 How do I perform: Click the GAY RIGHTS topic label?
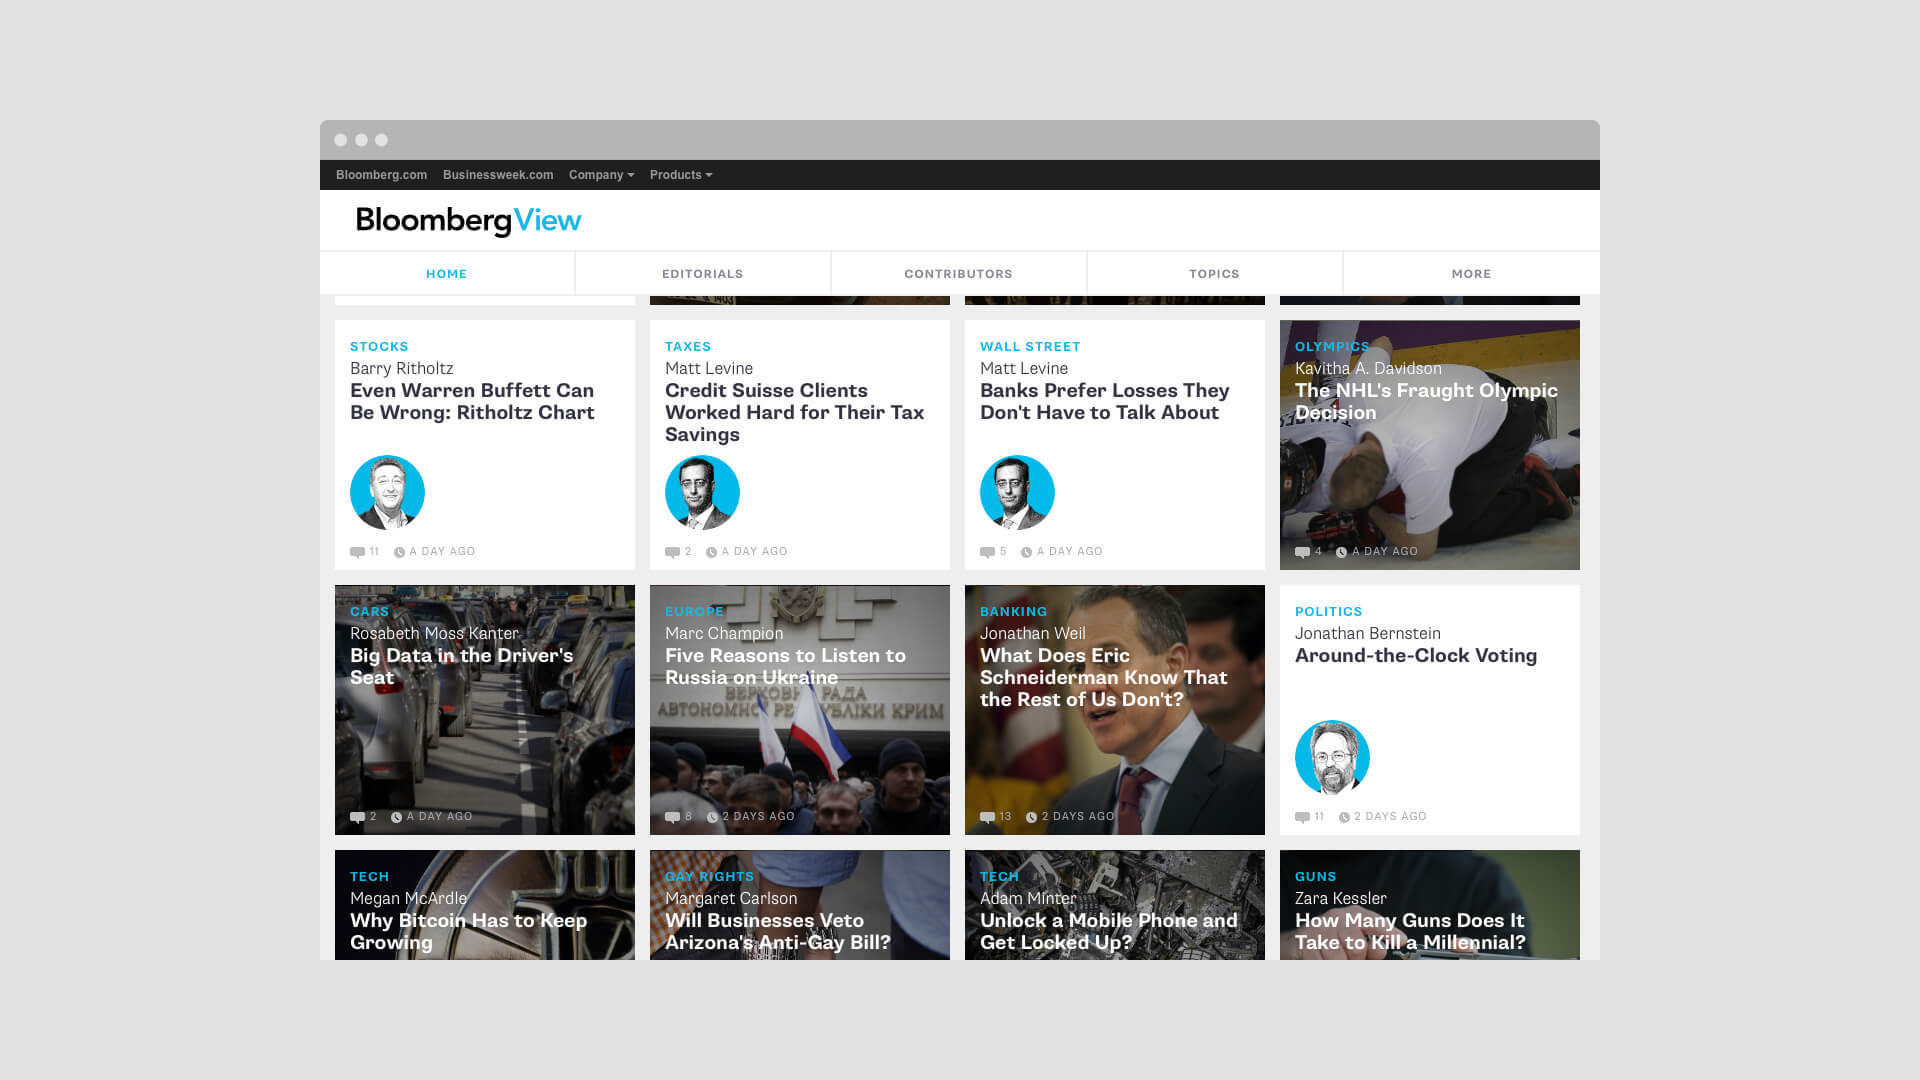[709, 877]
